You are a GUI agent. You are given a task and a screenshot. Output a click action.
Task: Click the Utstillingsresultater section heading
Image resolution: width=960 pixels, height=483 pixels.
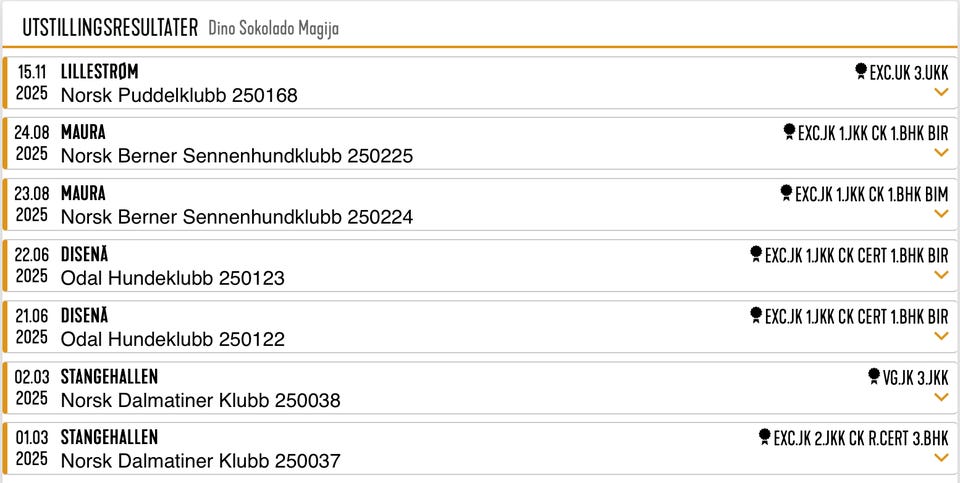(x=110, y=28)
